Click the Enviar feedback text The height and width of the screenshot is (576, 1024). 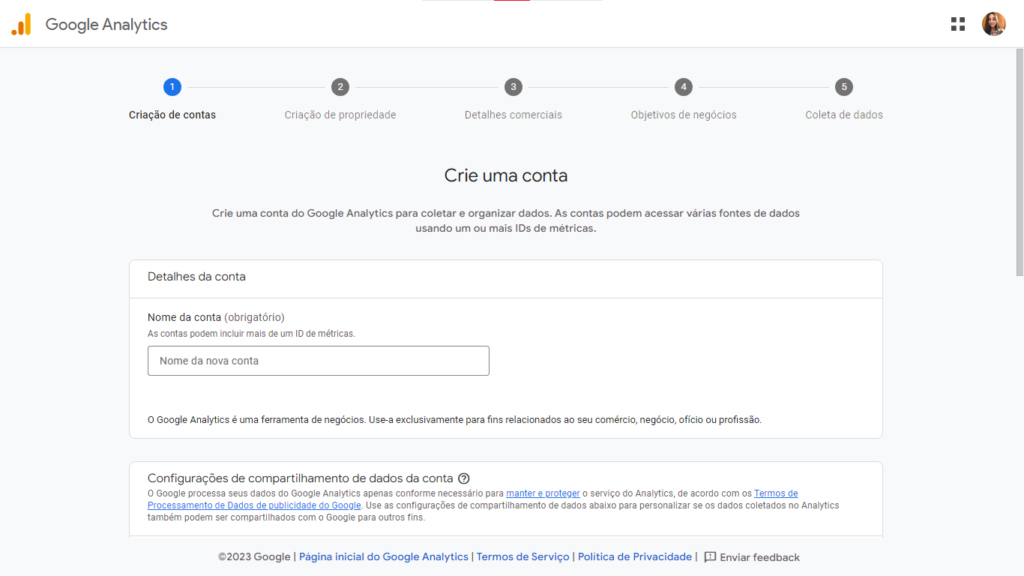pos(760,558)
